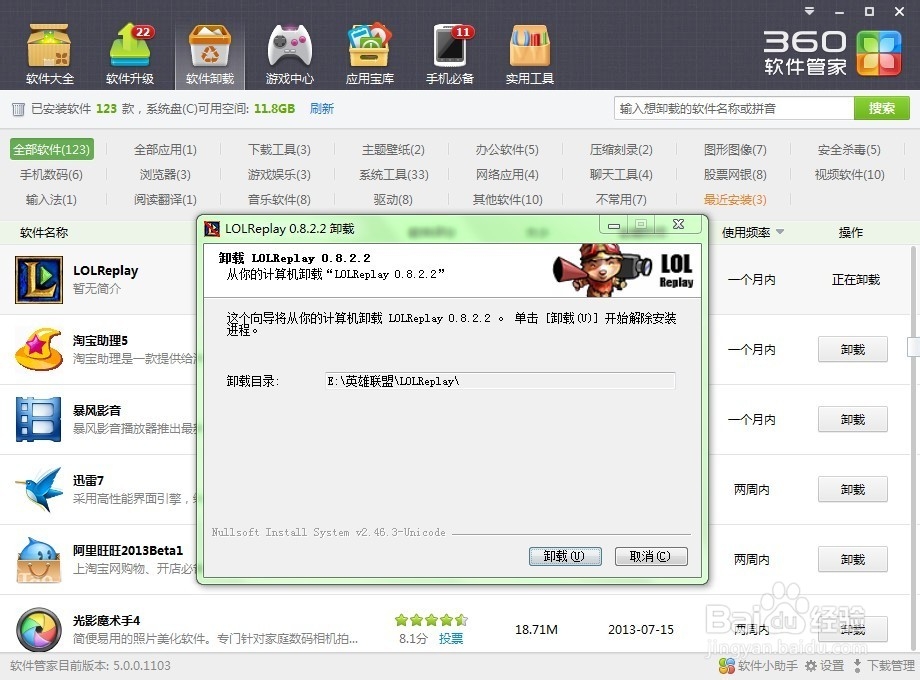Click the 光影魔术手4 icon
Screen dimensions: 920x680
(x=39, y=630)
